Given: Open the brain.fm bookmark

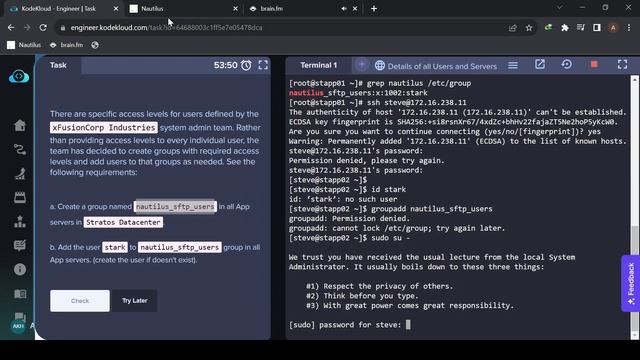Looking at the screenshot, I should point(67,45).
